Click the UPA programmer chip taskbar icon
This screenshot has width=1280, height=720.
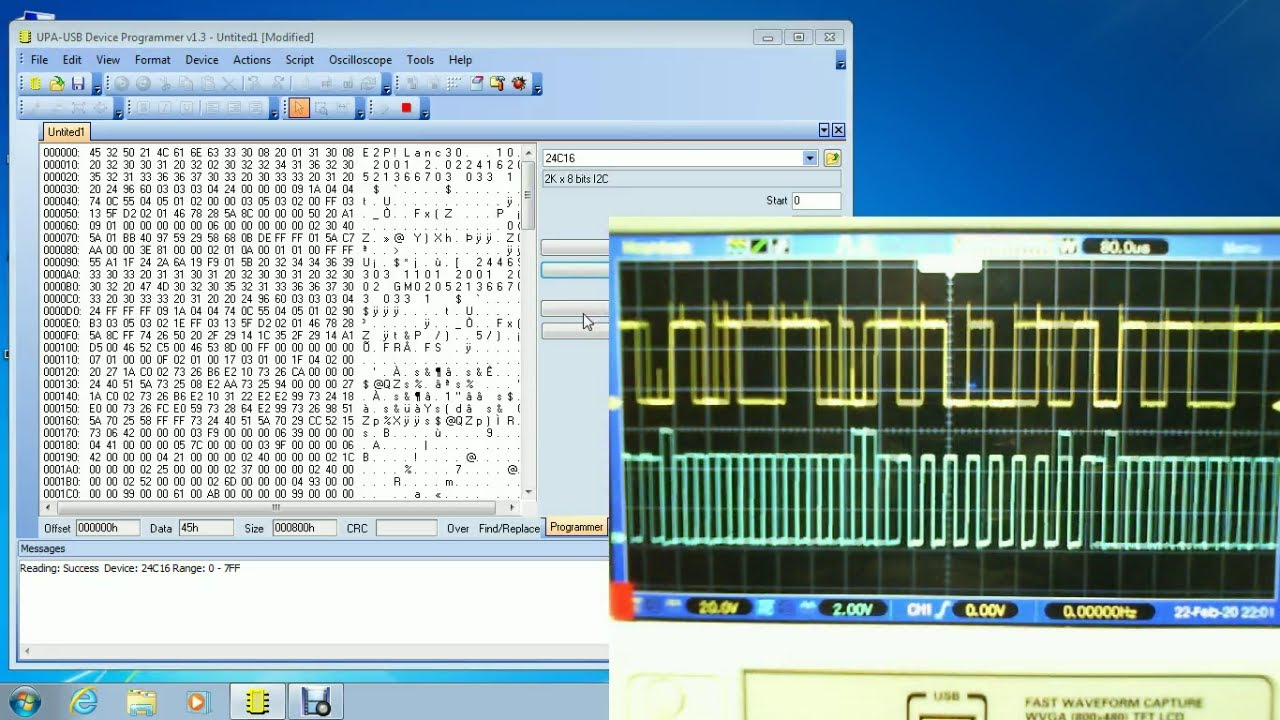pos(258,702)
